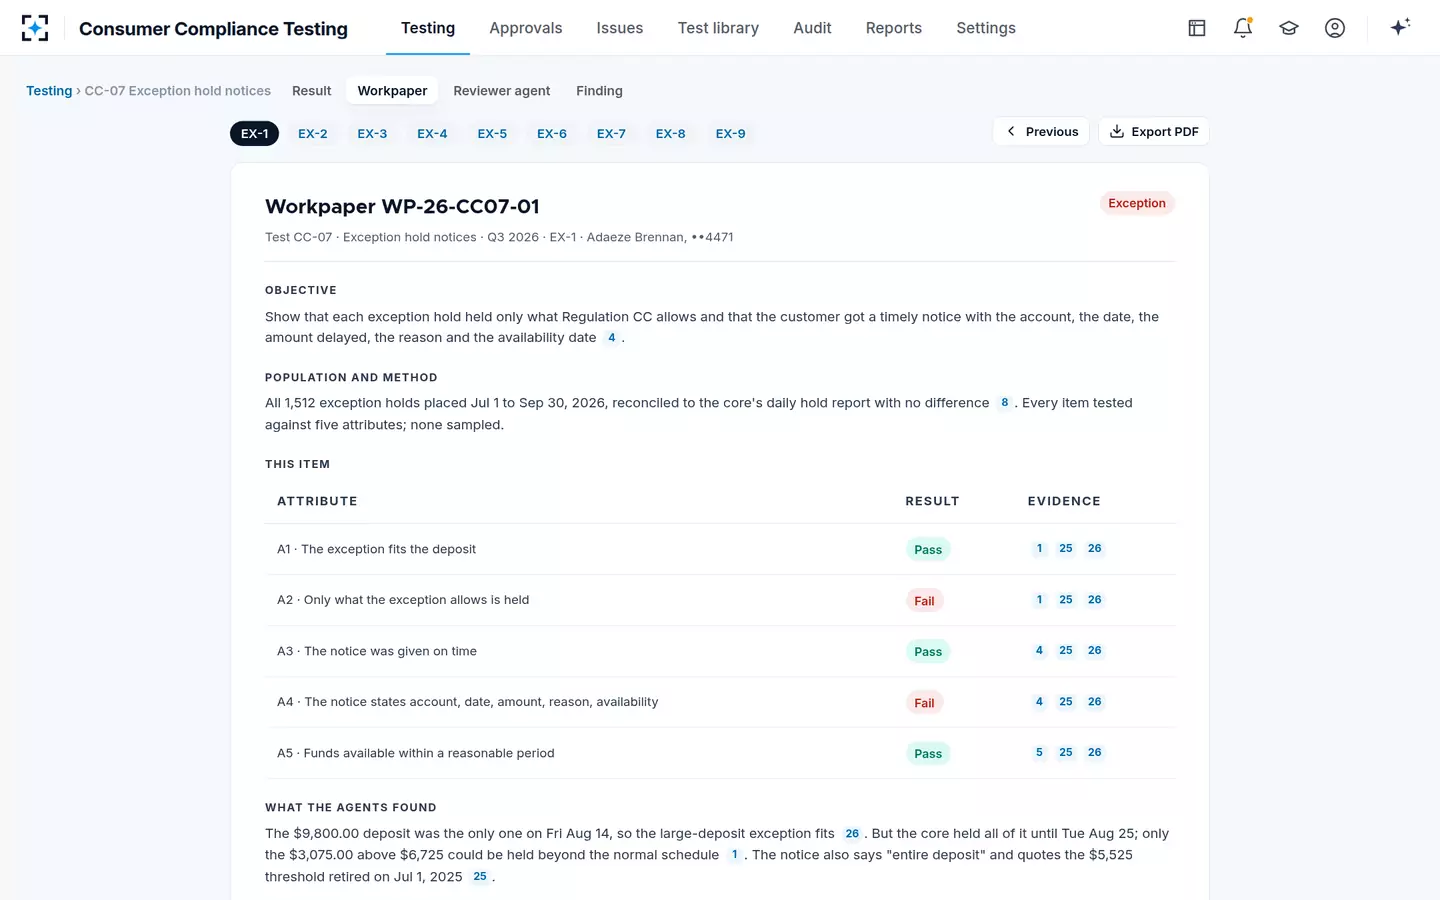This screenshot has height=900, width=1440.
Task: Select exception item EX-1
Action: (x=255, y=133)
